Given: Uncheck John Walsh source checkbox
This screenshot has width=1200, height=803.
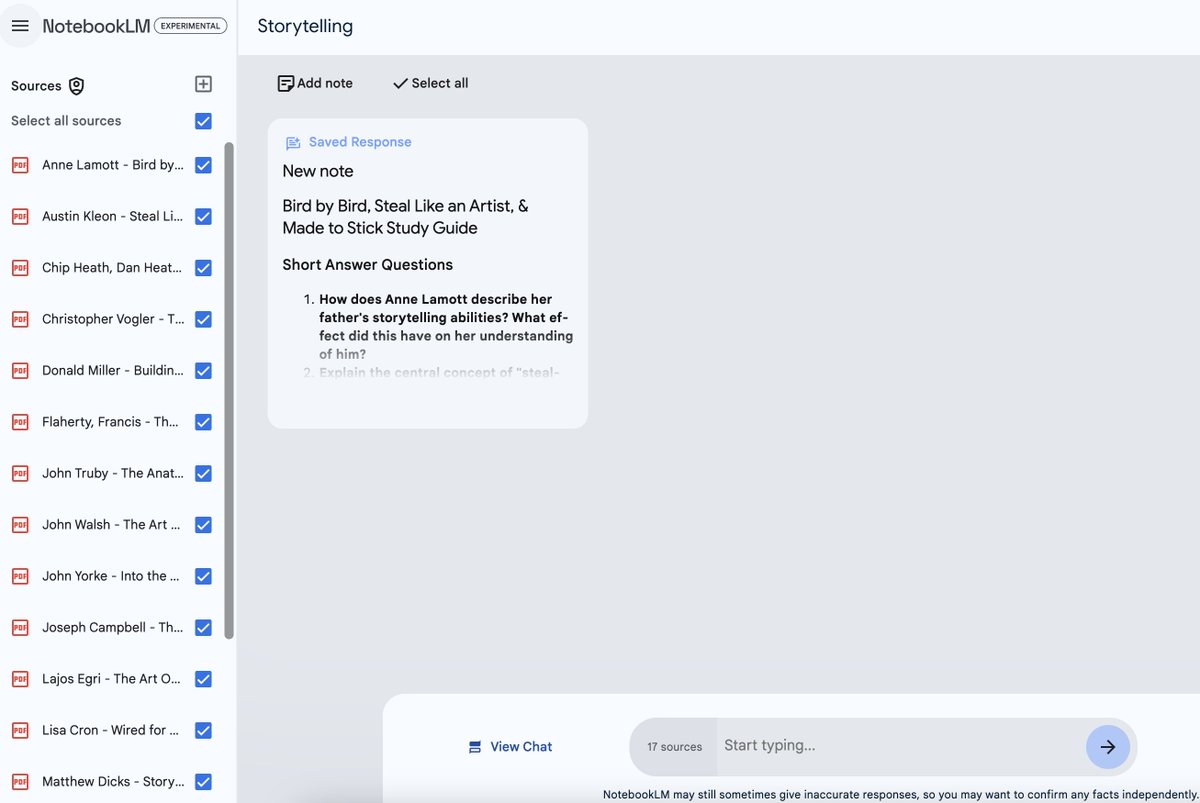Looking at the screenshot, I should coord(203,525).
